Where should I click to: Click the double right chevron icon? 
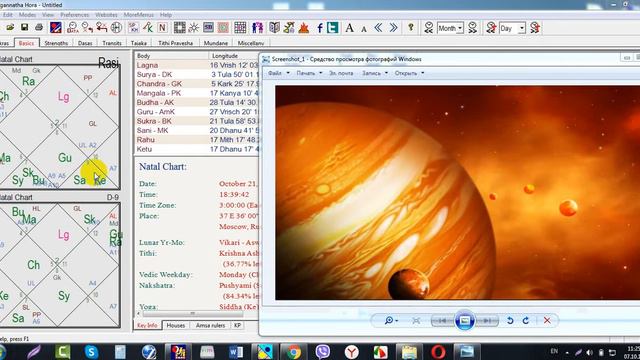(x=393, y=28)
